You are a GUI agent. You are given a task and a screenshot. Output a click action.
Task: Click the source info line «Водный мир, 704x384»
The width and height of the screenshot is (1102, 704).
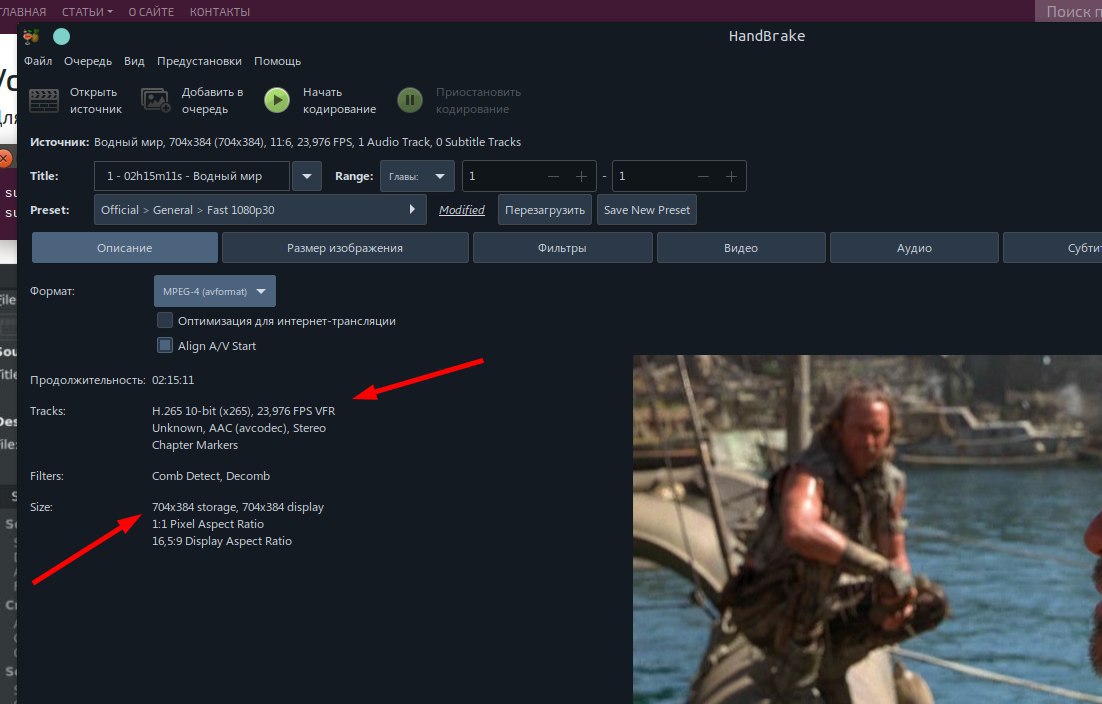pos(307,142)
